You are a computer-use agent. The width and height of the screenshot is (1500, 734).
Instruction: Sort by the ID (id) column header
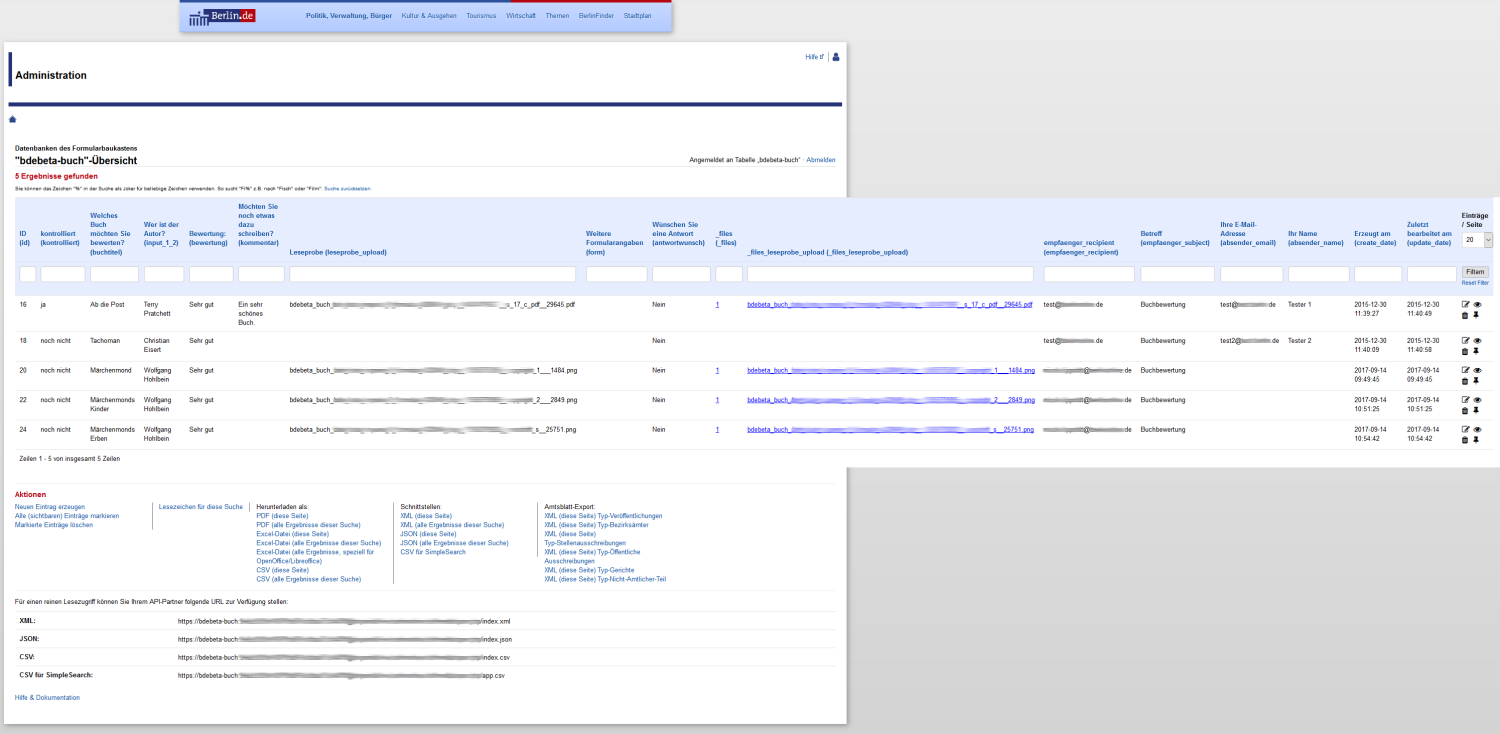click(24, 238)
